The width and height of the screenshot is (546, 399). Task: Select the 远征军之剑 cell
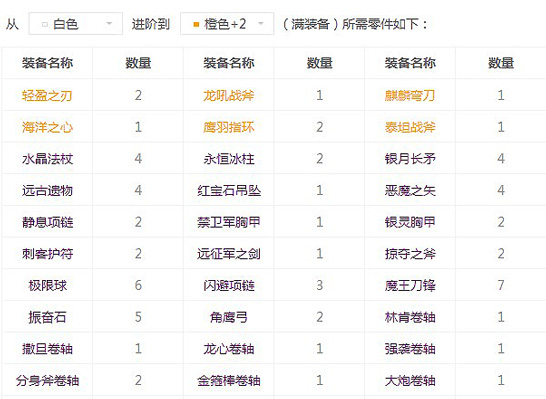[229, 253]
